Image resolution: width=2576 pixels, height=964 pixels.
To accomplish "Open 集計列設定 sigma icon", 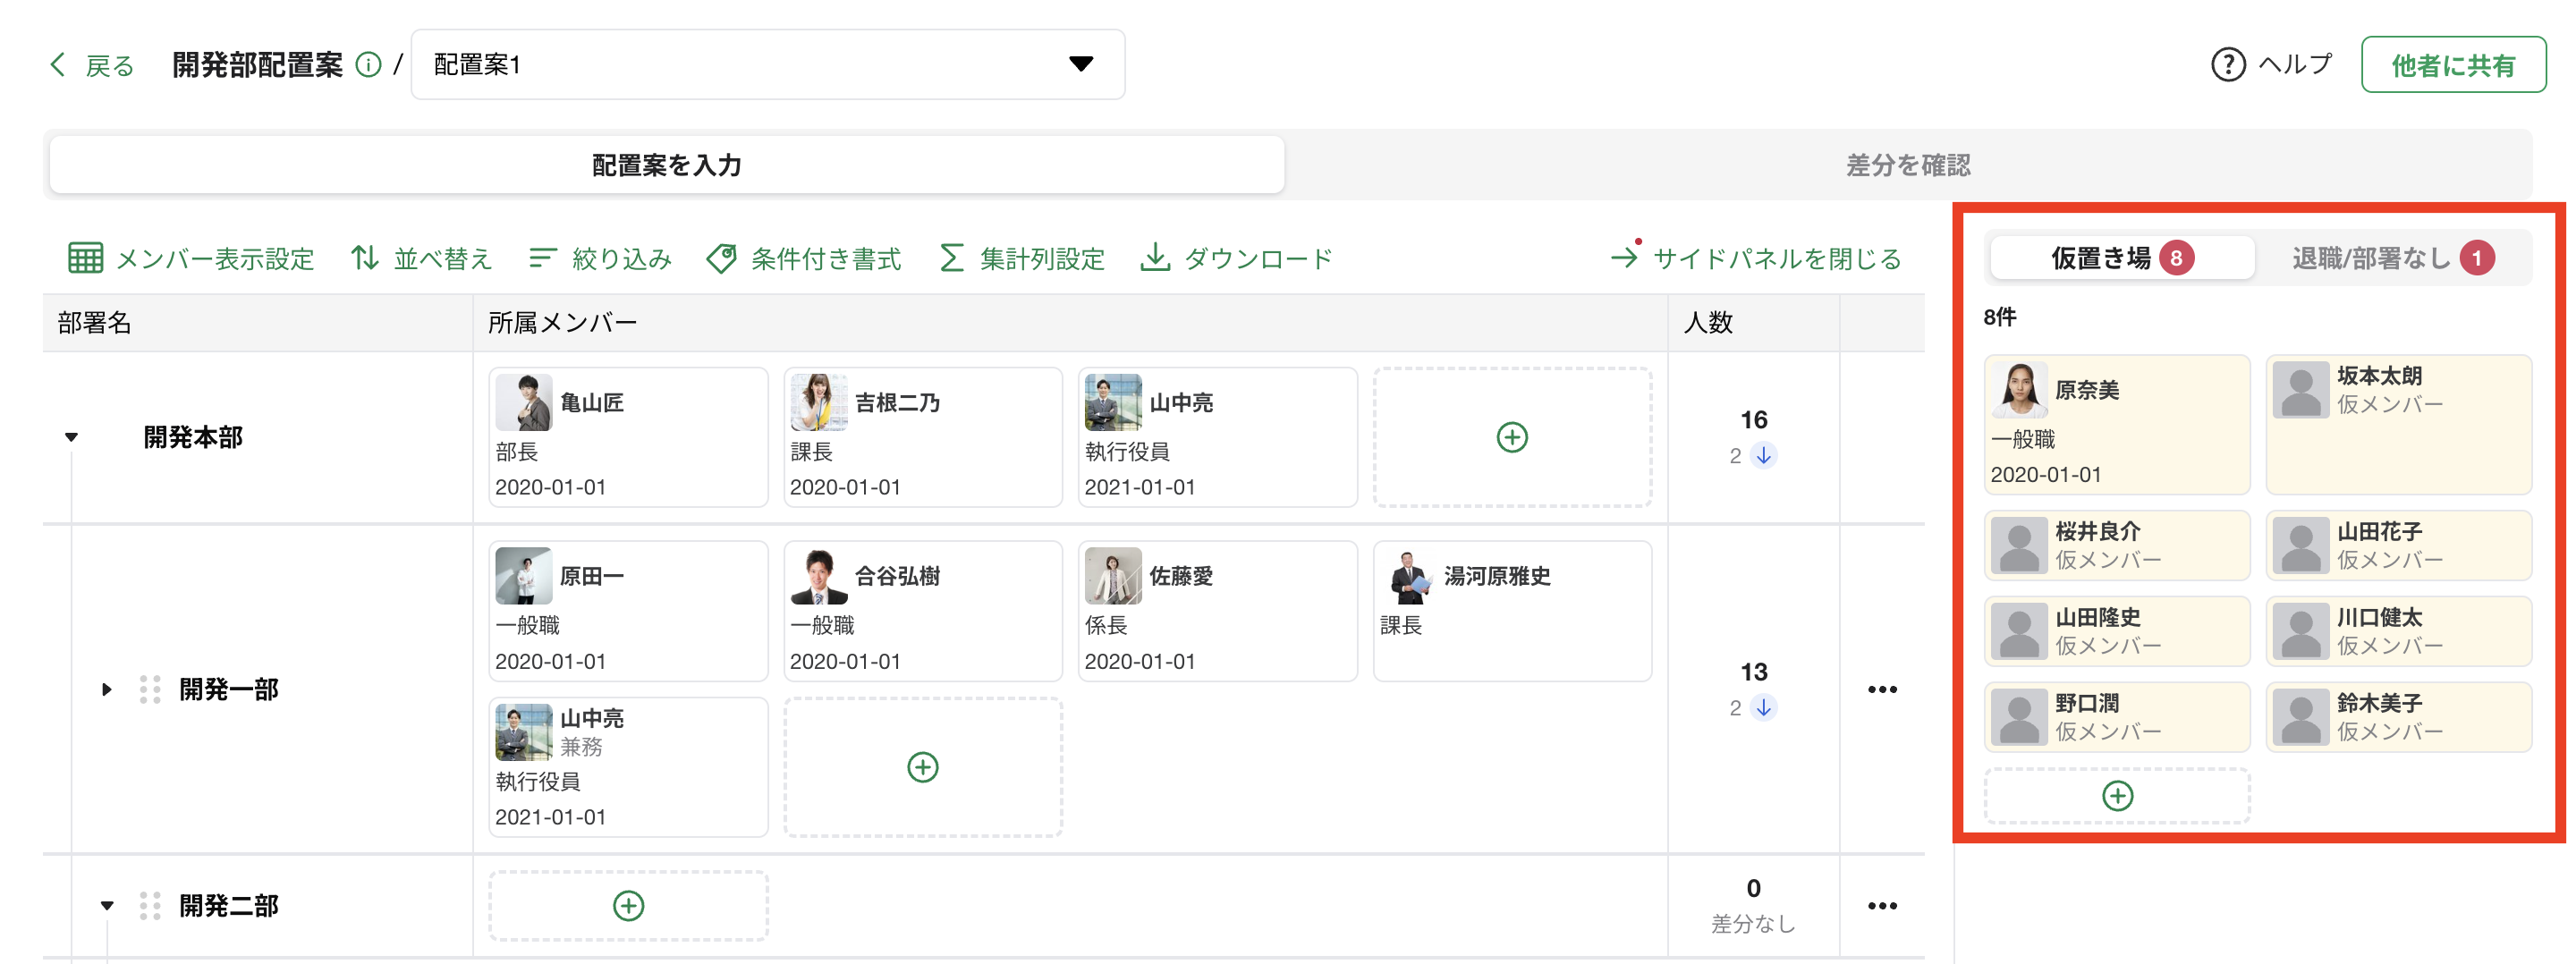I will point(951,258).
